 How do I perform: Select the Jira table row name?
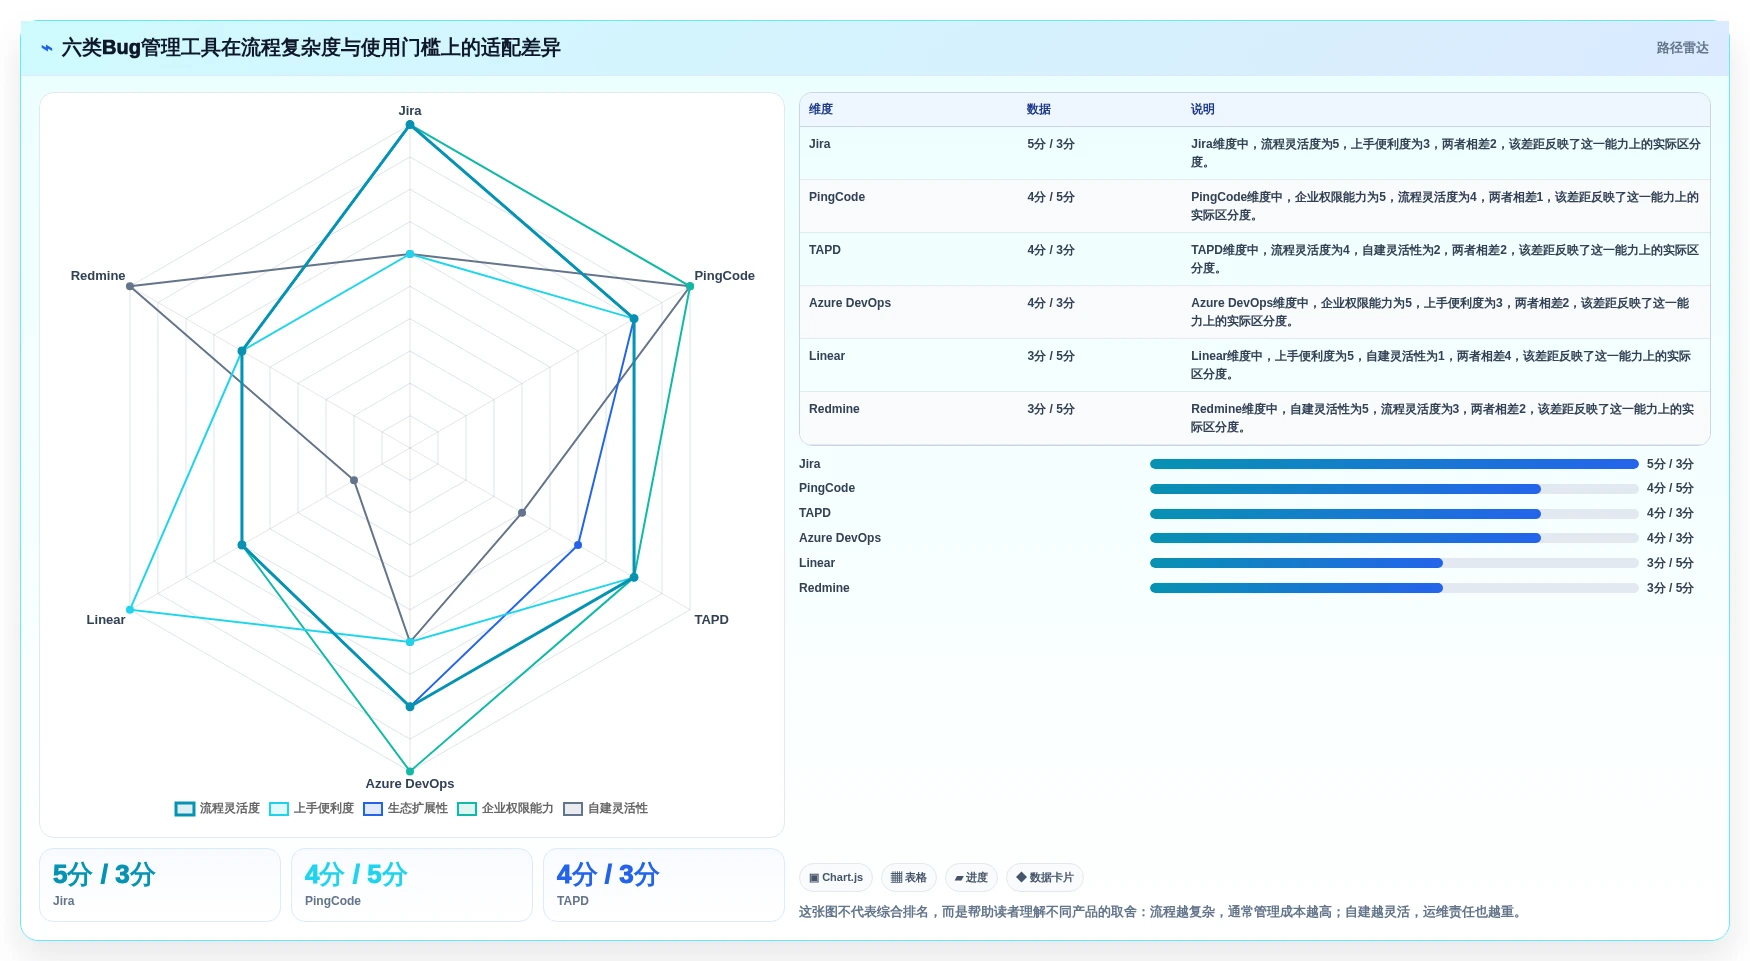820,144
